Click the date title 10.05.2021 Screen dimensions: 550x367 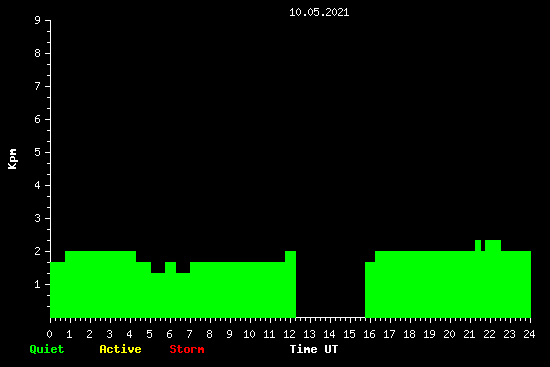coord(319,12)
